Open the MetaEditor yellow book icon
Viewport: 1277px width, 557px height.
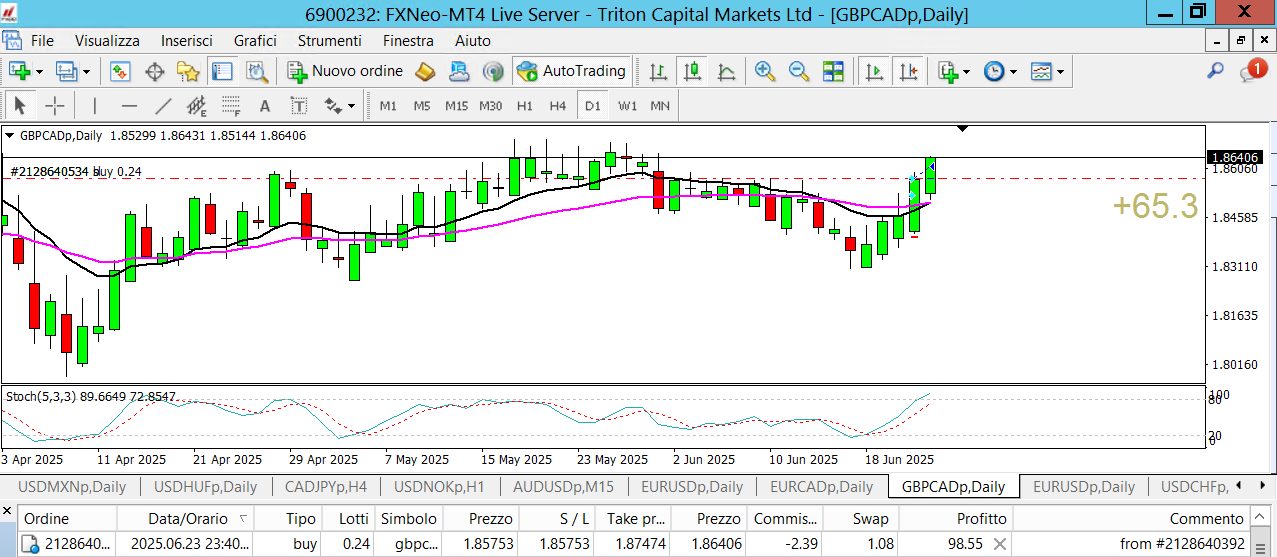tap(425, 71)
